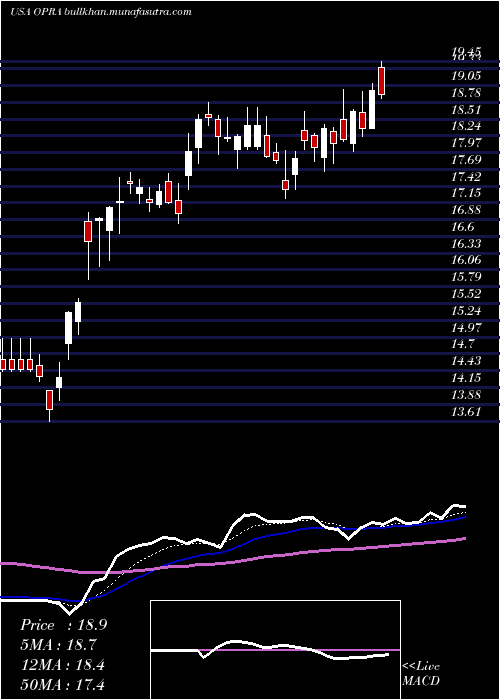Click the latest red candlestick at the top right
The width and height of the screenshot is (500, 700).
pos(381,81)
